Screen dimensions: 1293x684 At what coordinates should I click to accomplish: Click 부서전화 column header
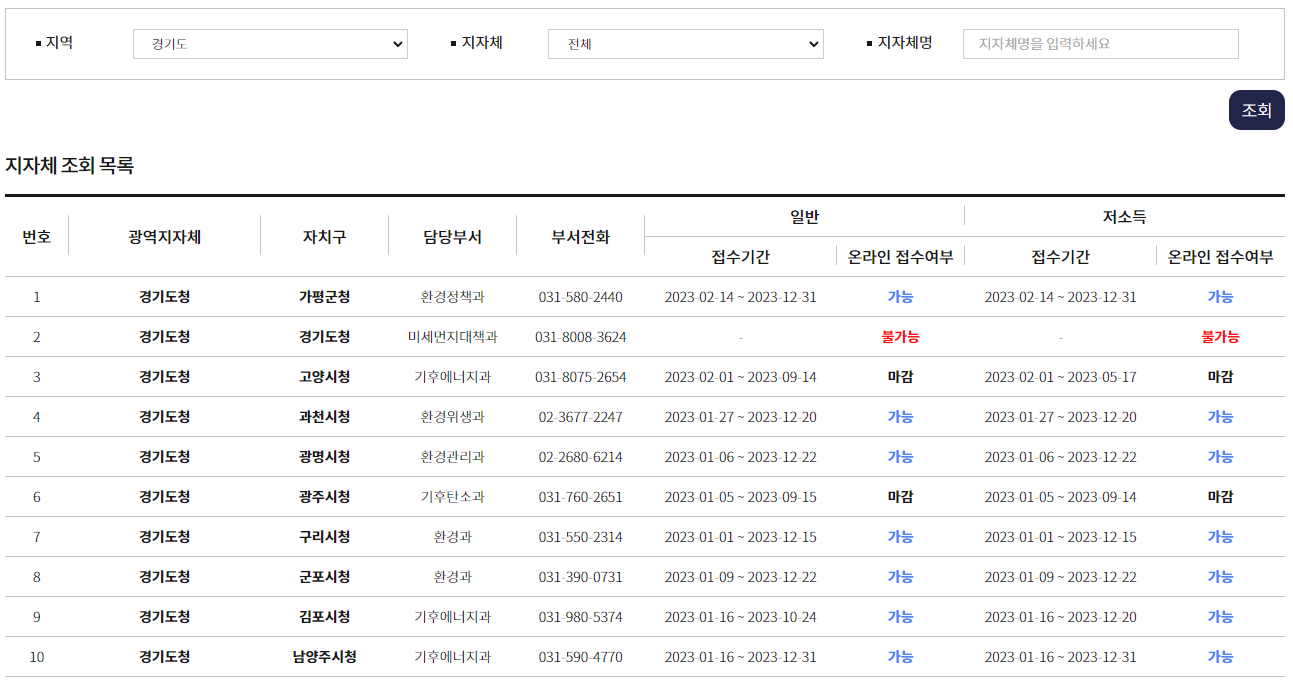[x=580, y=237]
